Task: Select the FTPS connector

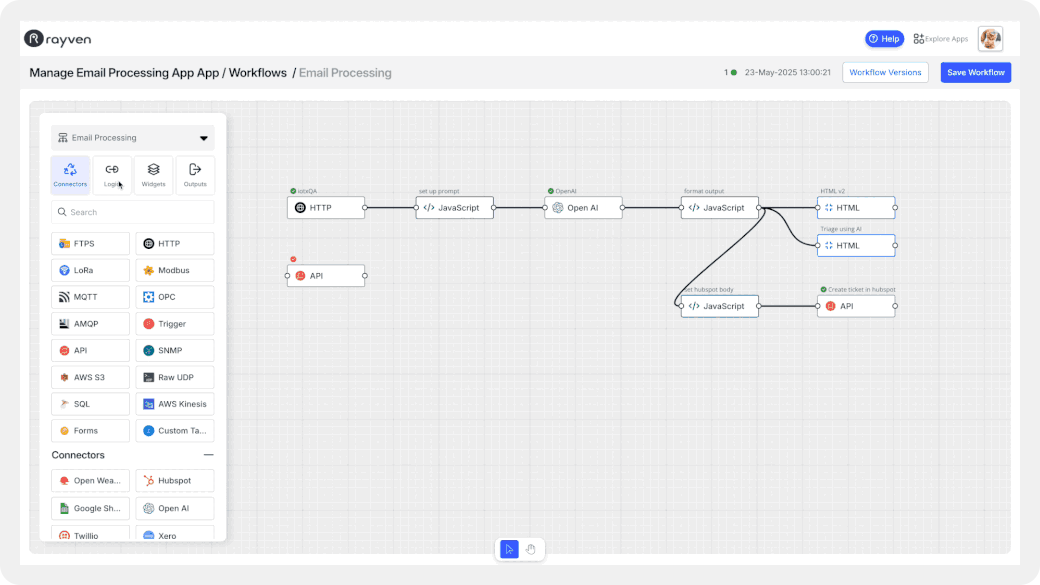Action: pos(90,243)
